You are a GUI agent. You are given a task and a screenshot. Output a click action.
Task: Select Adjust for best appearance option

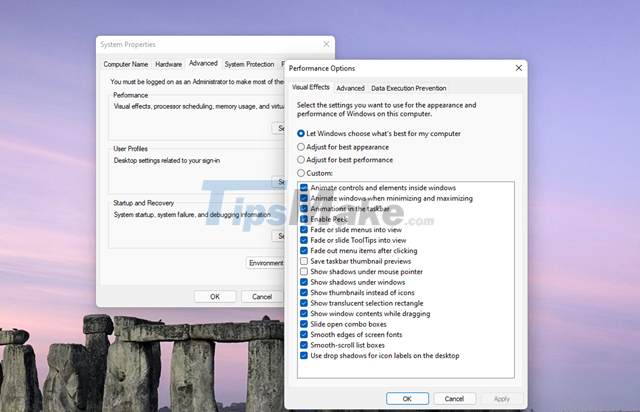301,147
